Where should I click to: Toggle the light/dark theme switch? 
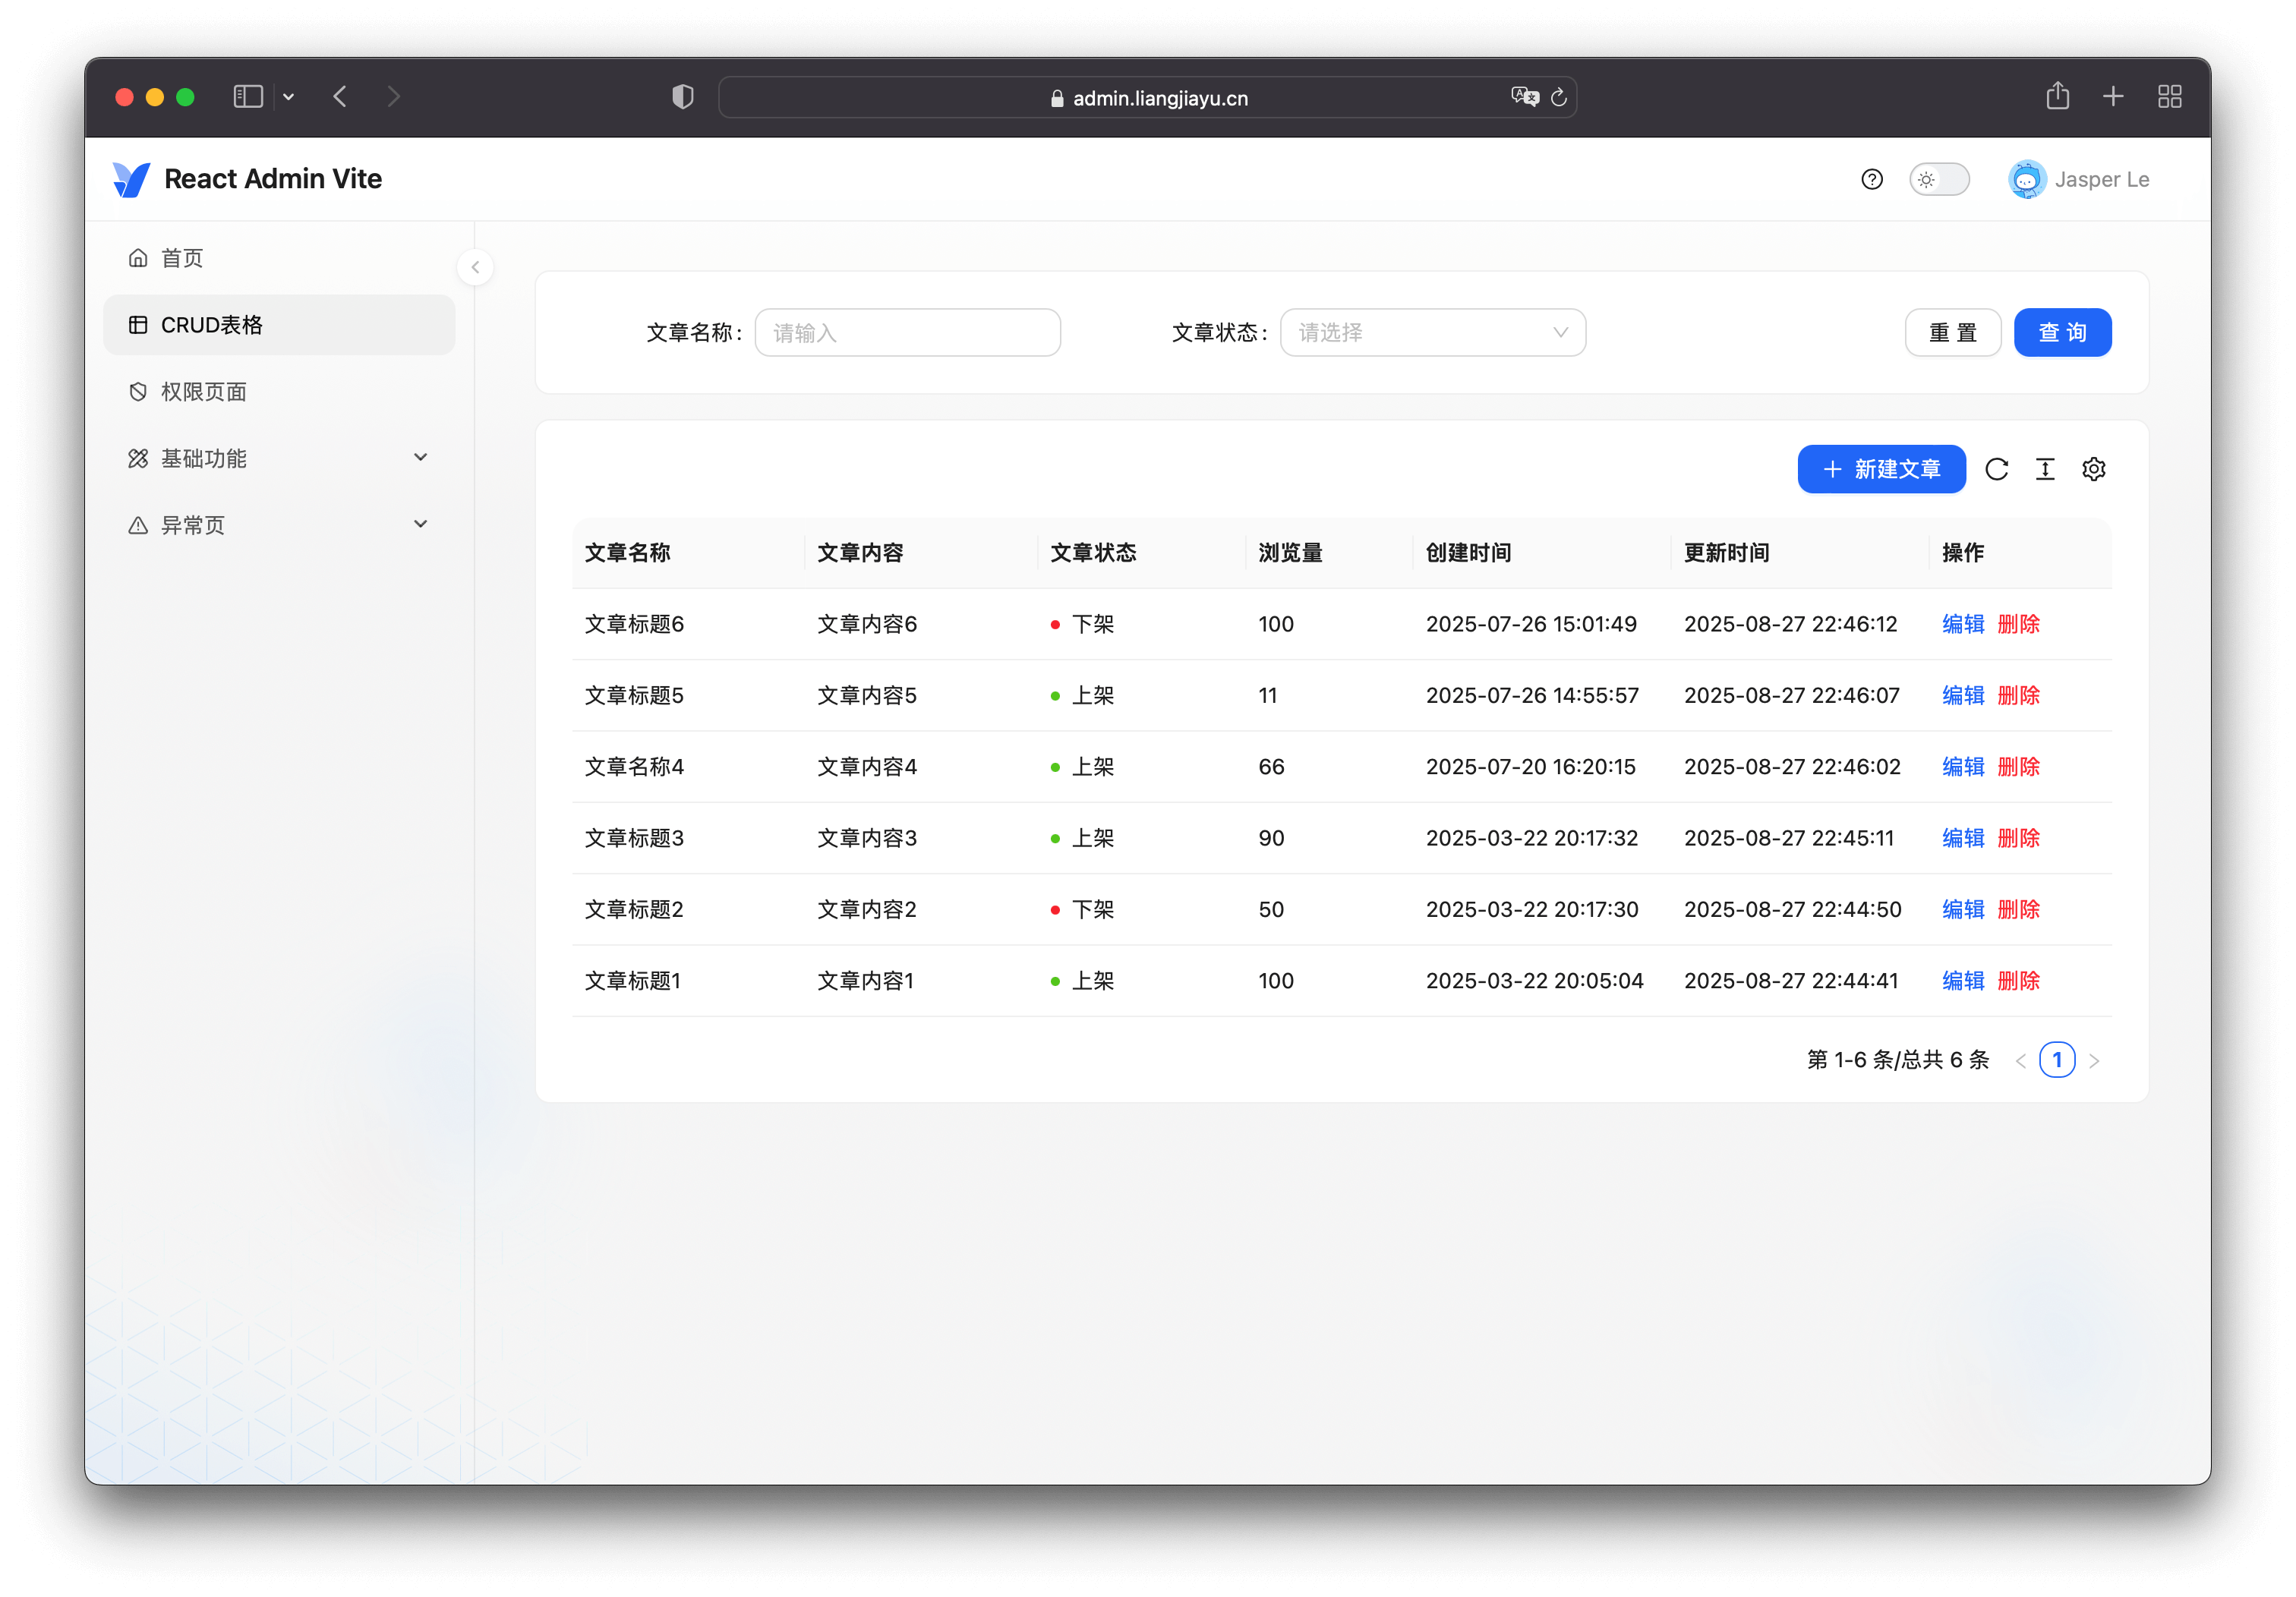tap(1938, 179)
